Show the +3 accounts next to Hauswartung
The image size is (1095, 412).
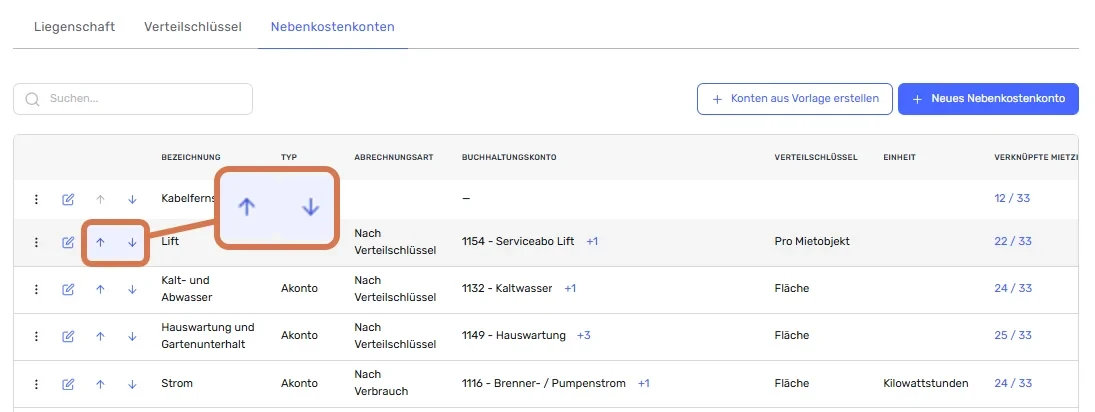point(584,335)
